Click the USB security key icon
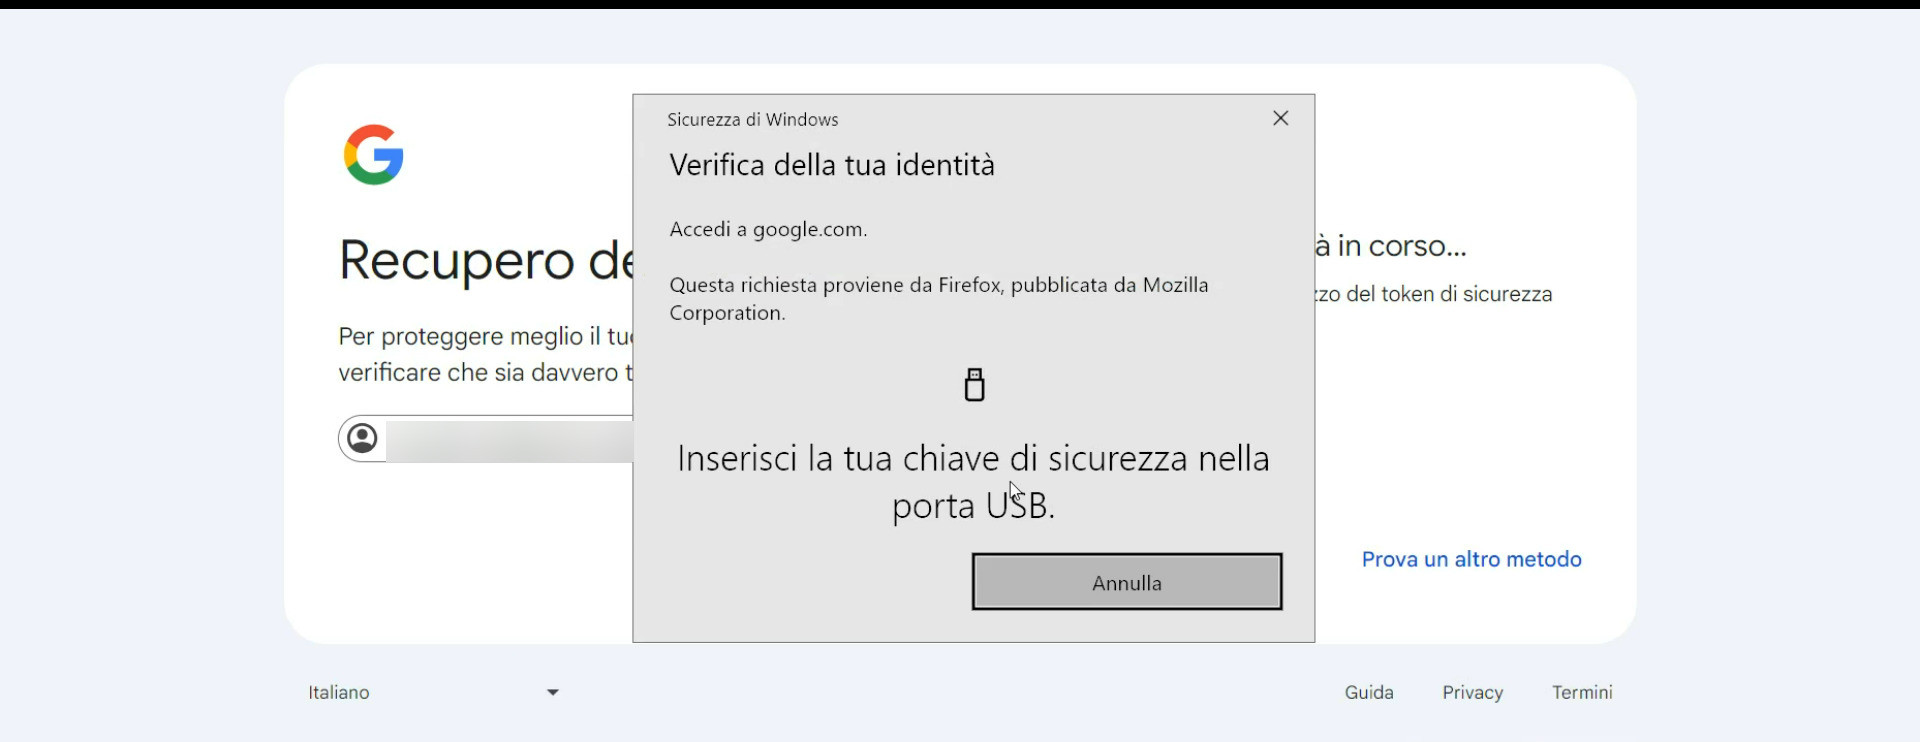Screen dimensions: 1920x742 (x=974, y=384)
